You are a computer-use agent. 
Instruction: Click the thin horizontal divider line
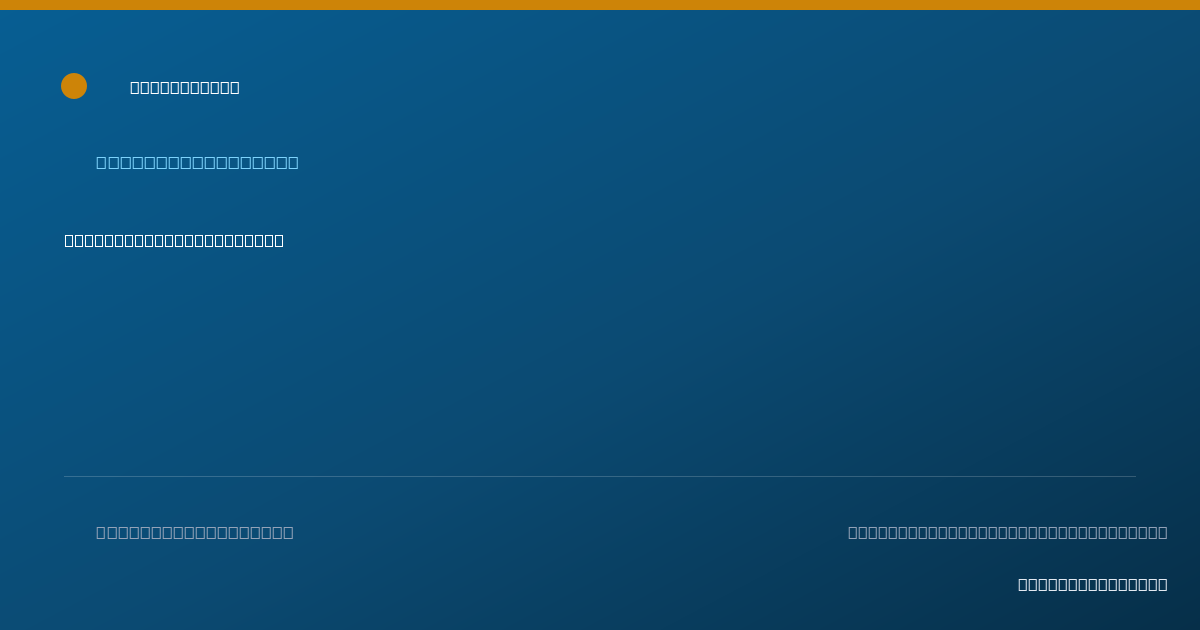pos(600,476)
